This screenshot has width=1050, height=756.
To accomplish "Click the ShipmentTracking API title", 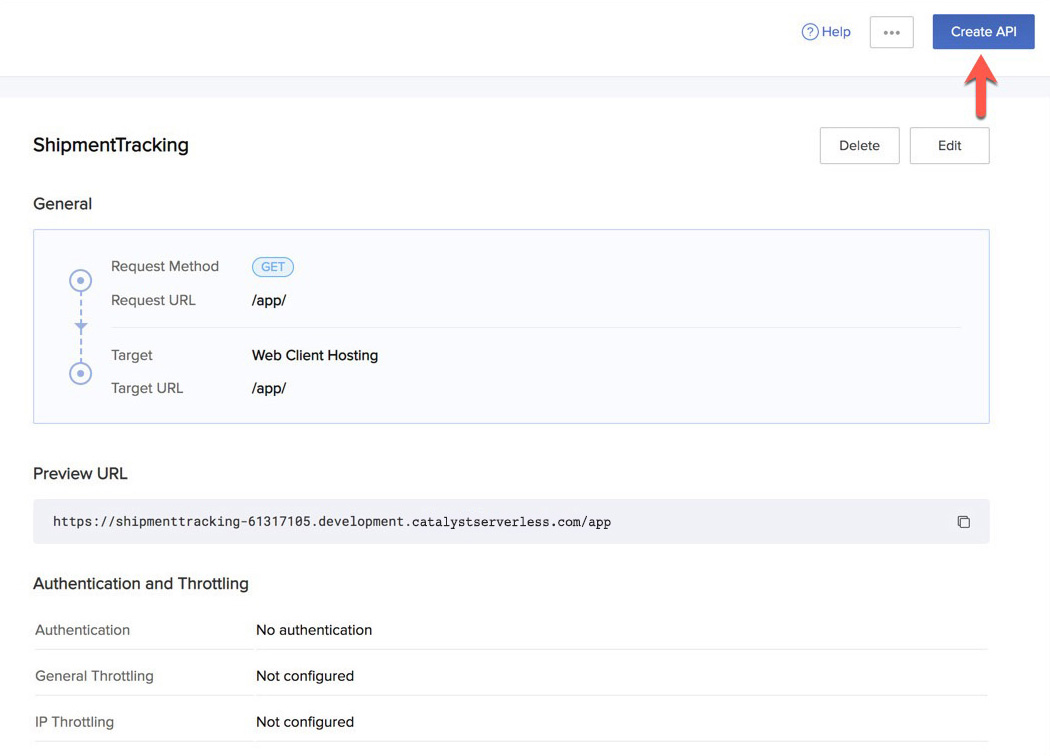I will 111,145.
